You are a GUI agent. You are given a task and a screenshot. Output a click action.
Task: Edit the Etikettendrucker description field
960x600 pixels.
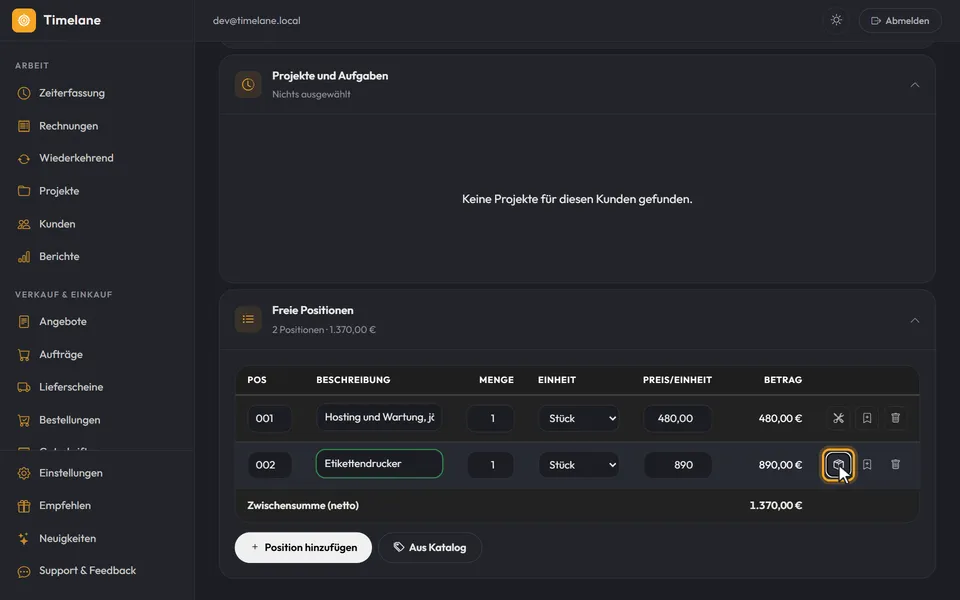click(x=379, y=463)
